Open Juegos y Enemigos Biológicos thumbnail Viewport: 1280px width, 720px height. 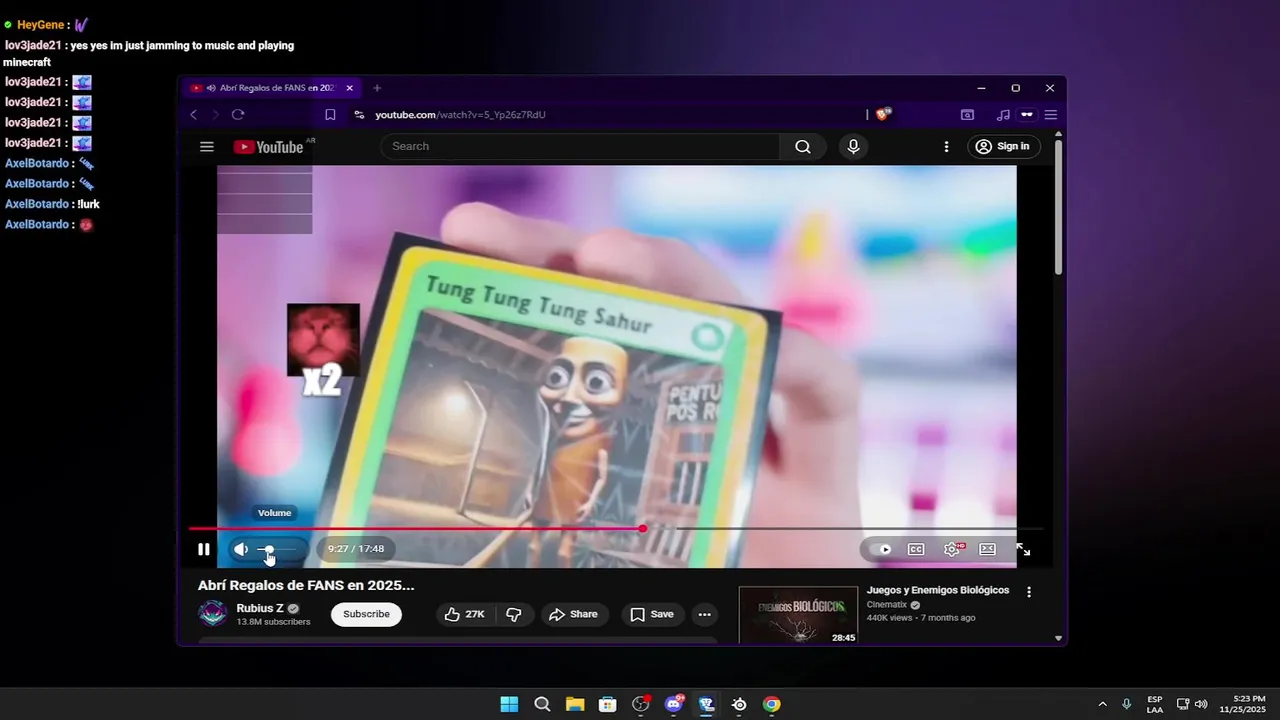point(798,615)
